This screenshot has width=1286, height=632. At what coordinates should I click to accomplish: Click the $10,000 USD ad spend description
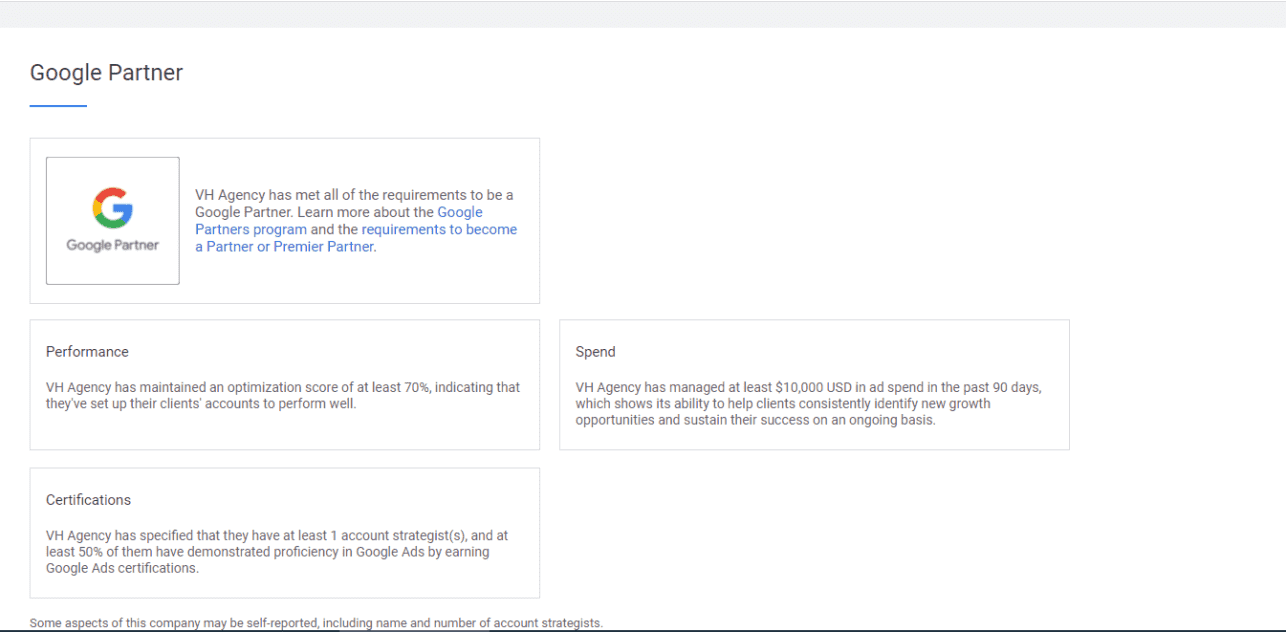click(808, 404)
